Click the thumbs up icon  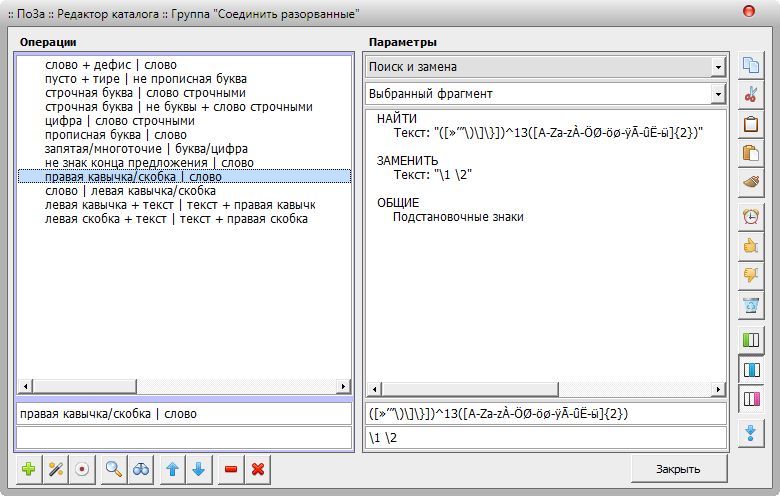[751, 246]
